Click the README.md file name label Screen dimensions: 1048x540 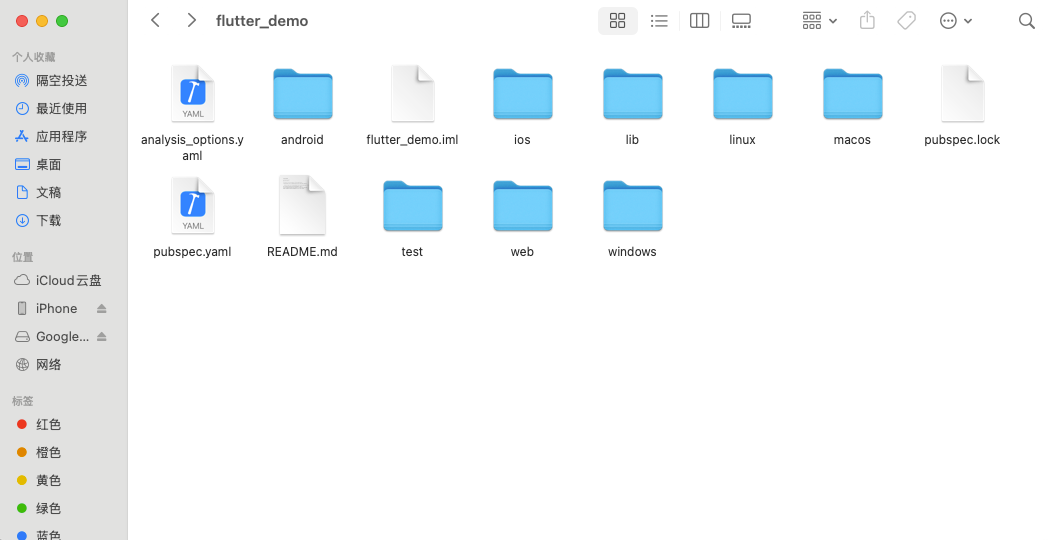(302, 252)
